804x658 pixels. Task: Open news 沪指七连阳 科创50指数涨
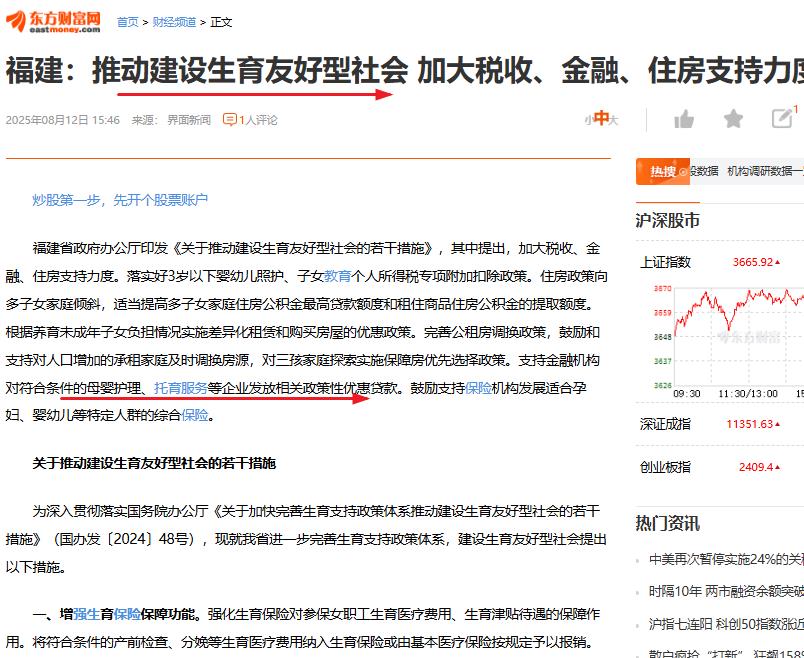coord(726,624)
